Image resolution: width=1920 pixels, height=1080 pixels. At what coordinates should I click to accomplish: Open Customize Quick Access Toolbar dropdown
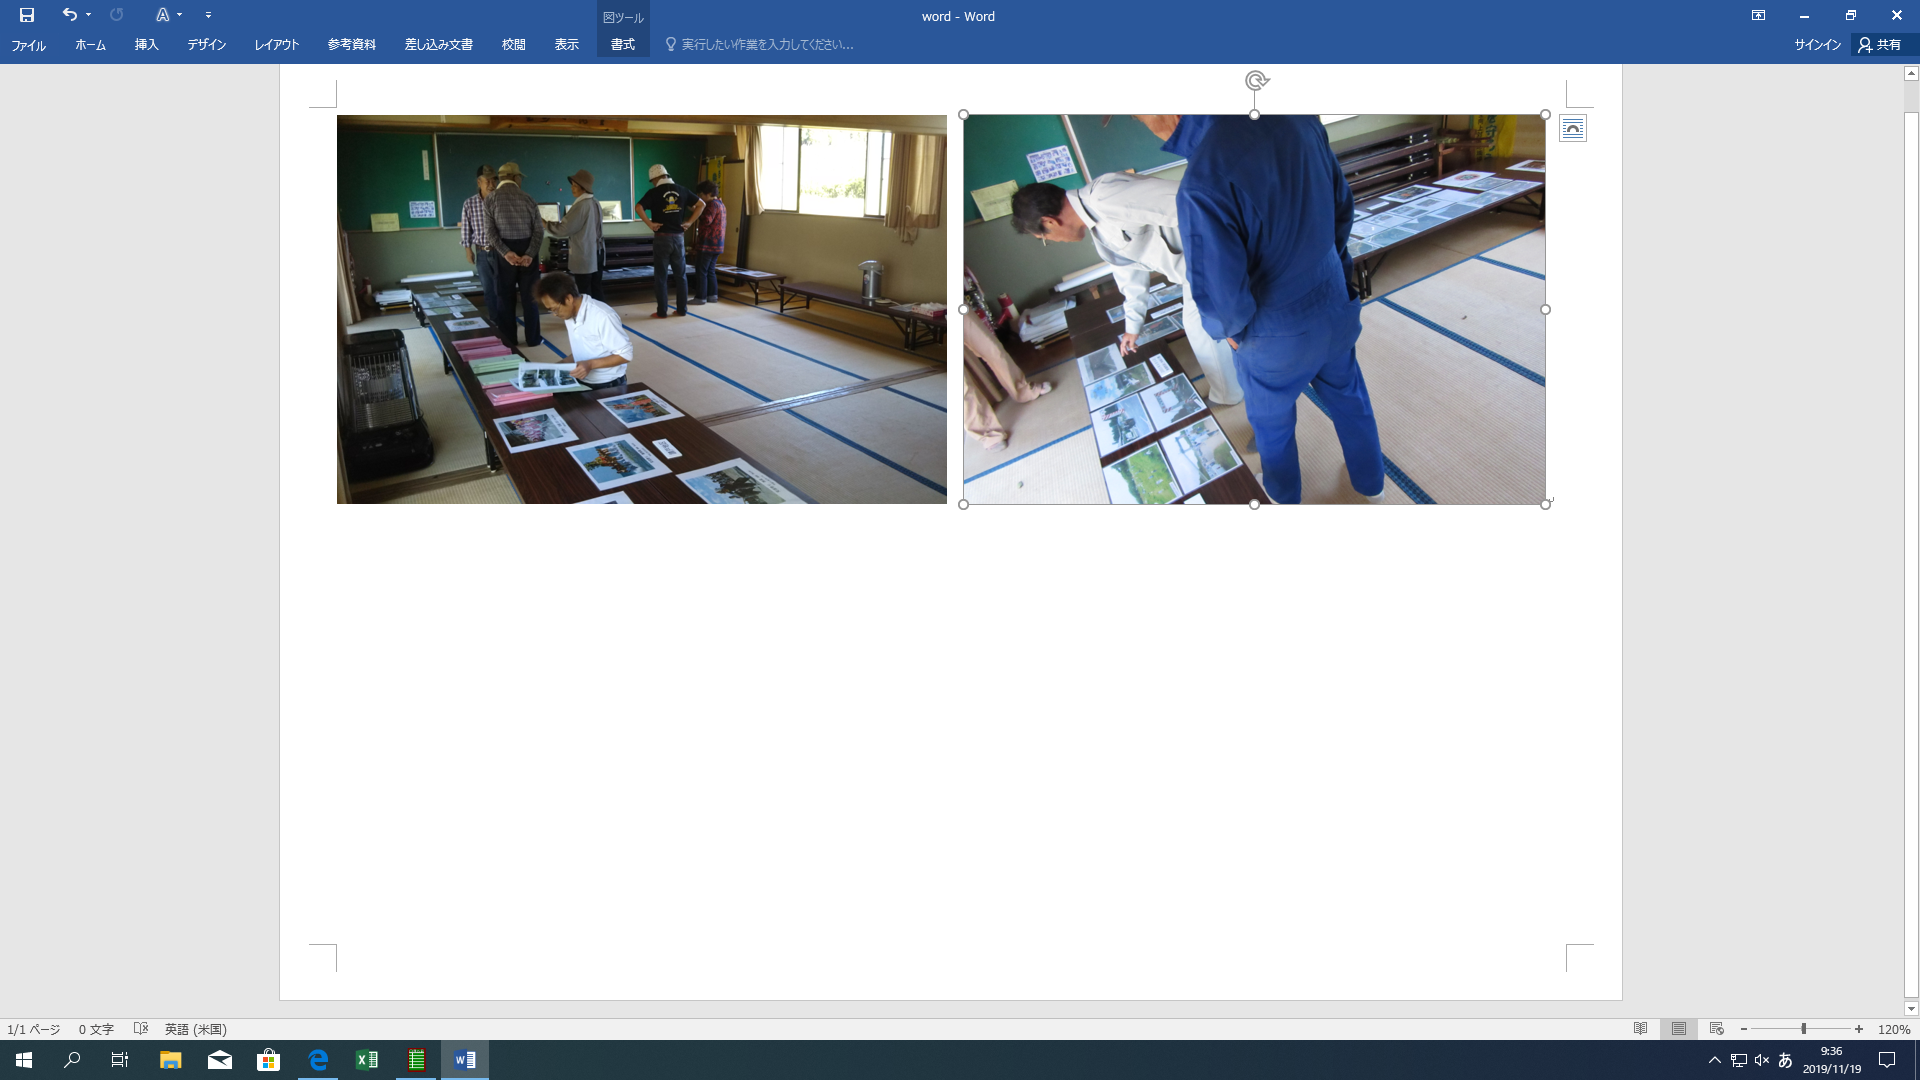[208, 15]
